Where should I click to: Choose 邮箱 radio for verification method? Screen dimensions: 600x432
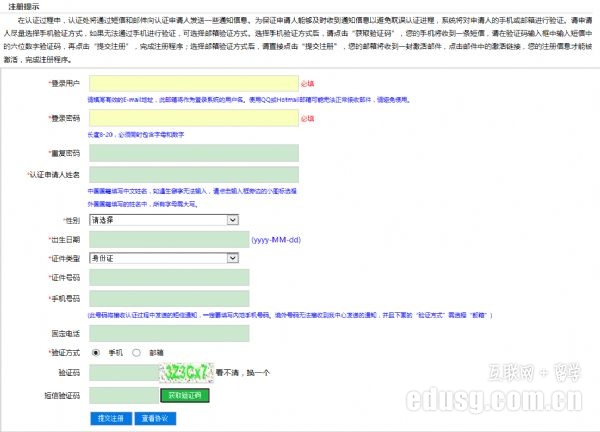pos(136,353)
